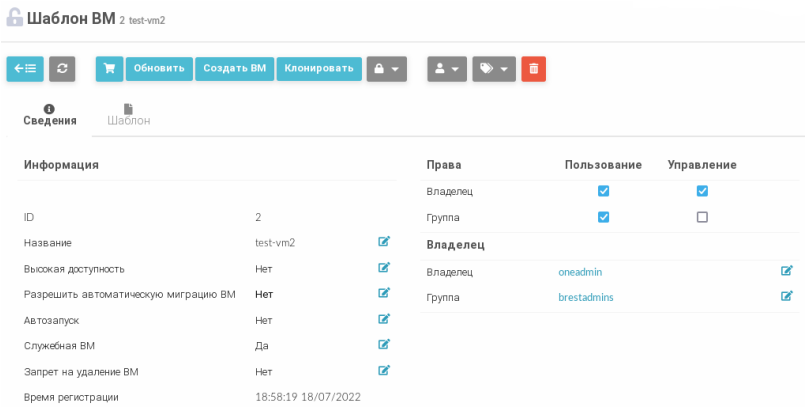
Task: Expand the tags label dropdown
Action: click(x=494, y=68)
